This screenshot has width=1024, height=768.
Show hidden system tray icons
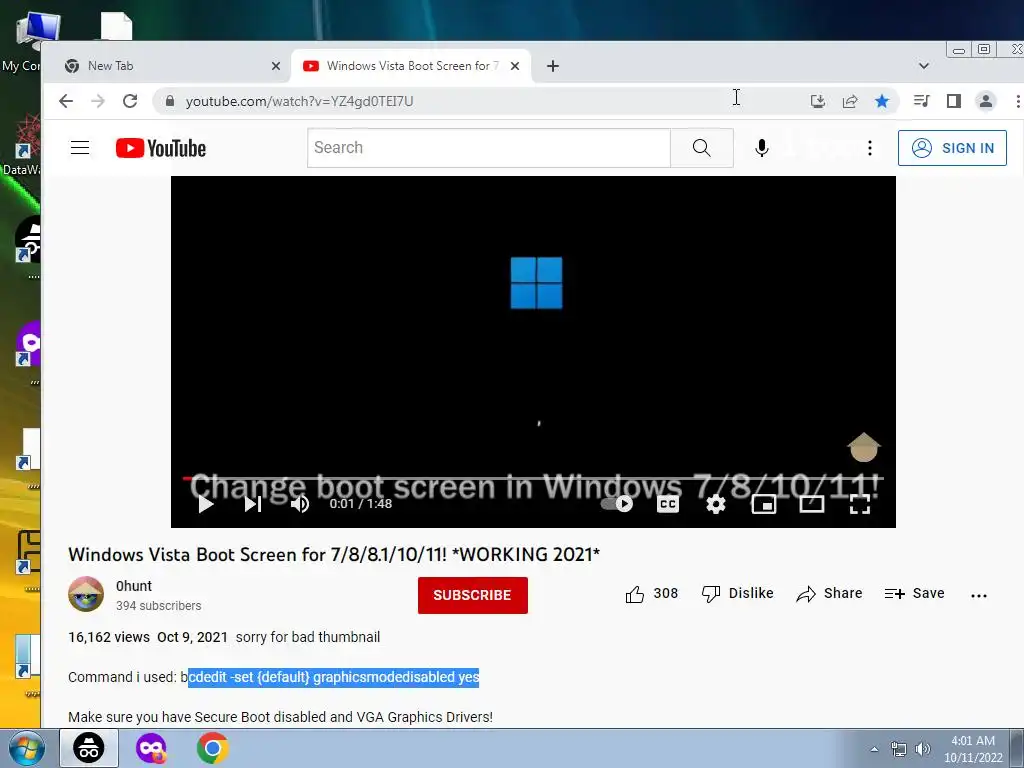point(874,749)
